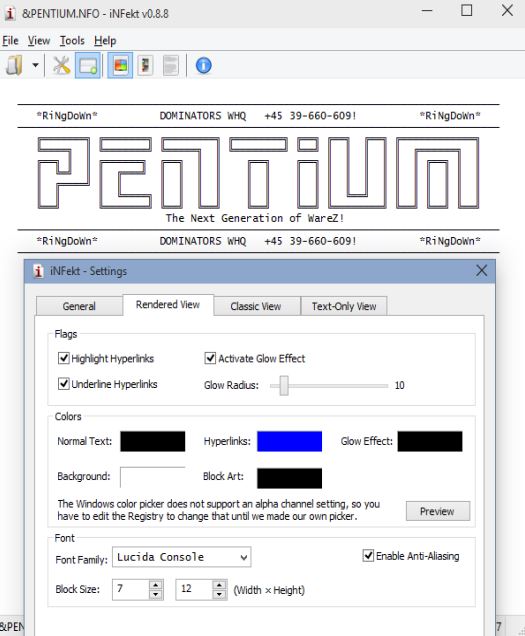Close the iNFekt Settings dialog
The width and height of the screenshot is (525, 636).
coord(481,271)
